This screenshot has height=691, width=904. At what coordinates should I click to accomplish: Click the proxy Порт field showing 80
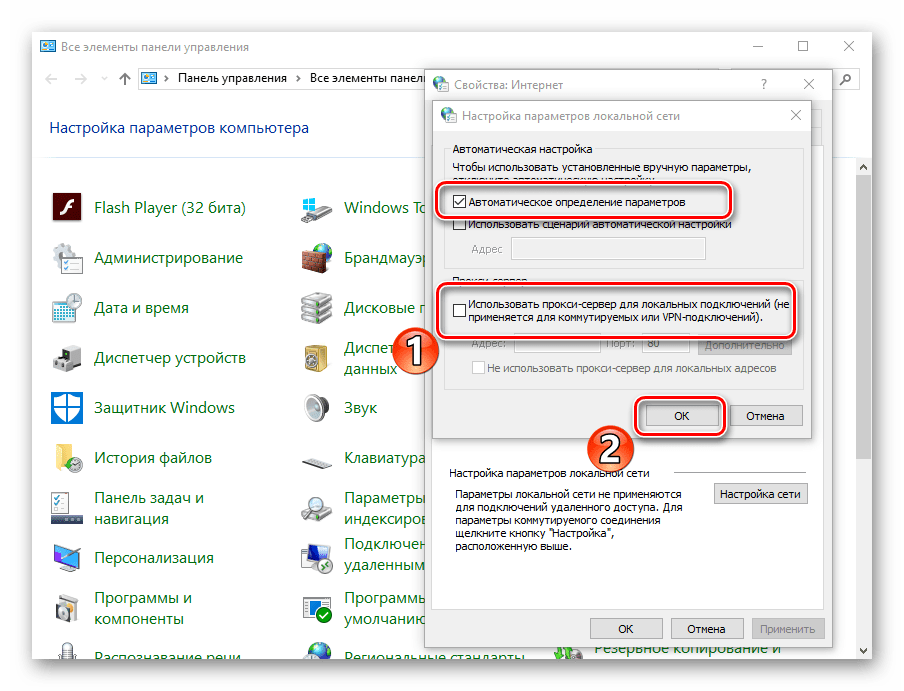[666, 343]
